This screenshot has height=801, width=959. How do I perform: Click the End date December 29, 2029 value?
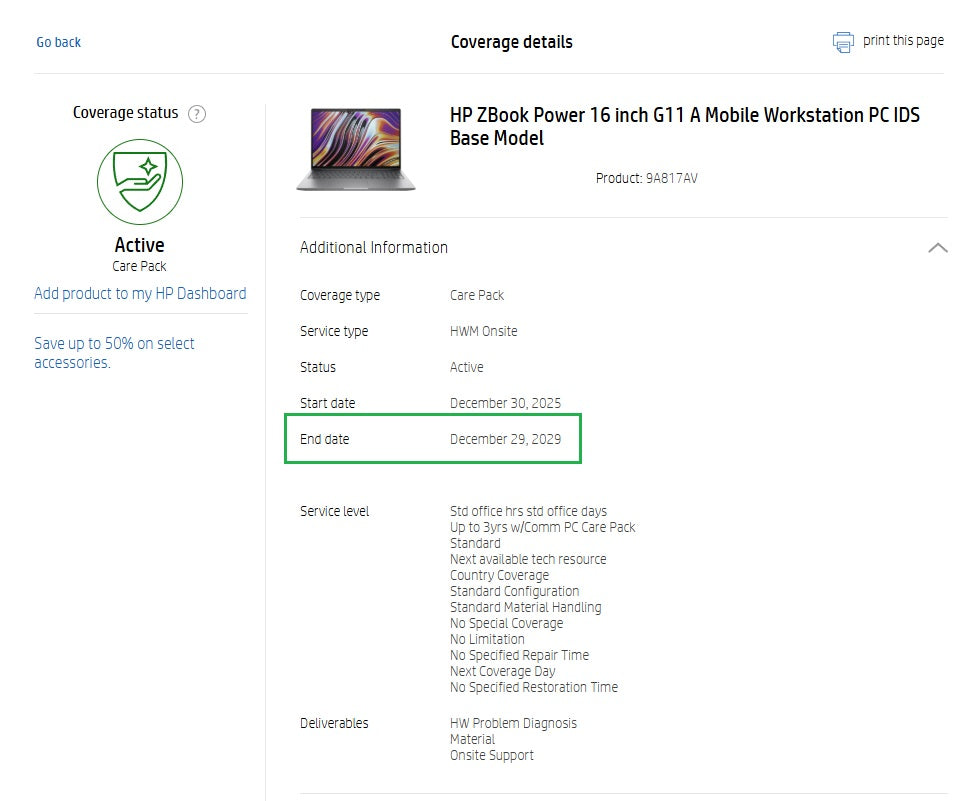[505, 439]
